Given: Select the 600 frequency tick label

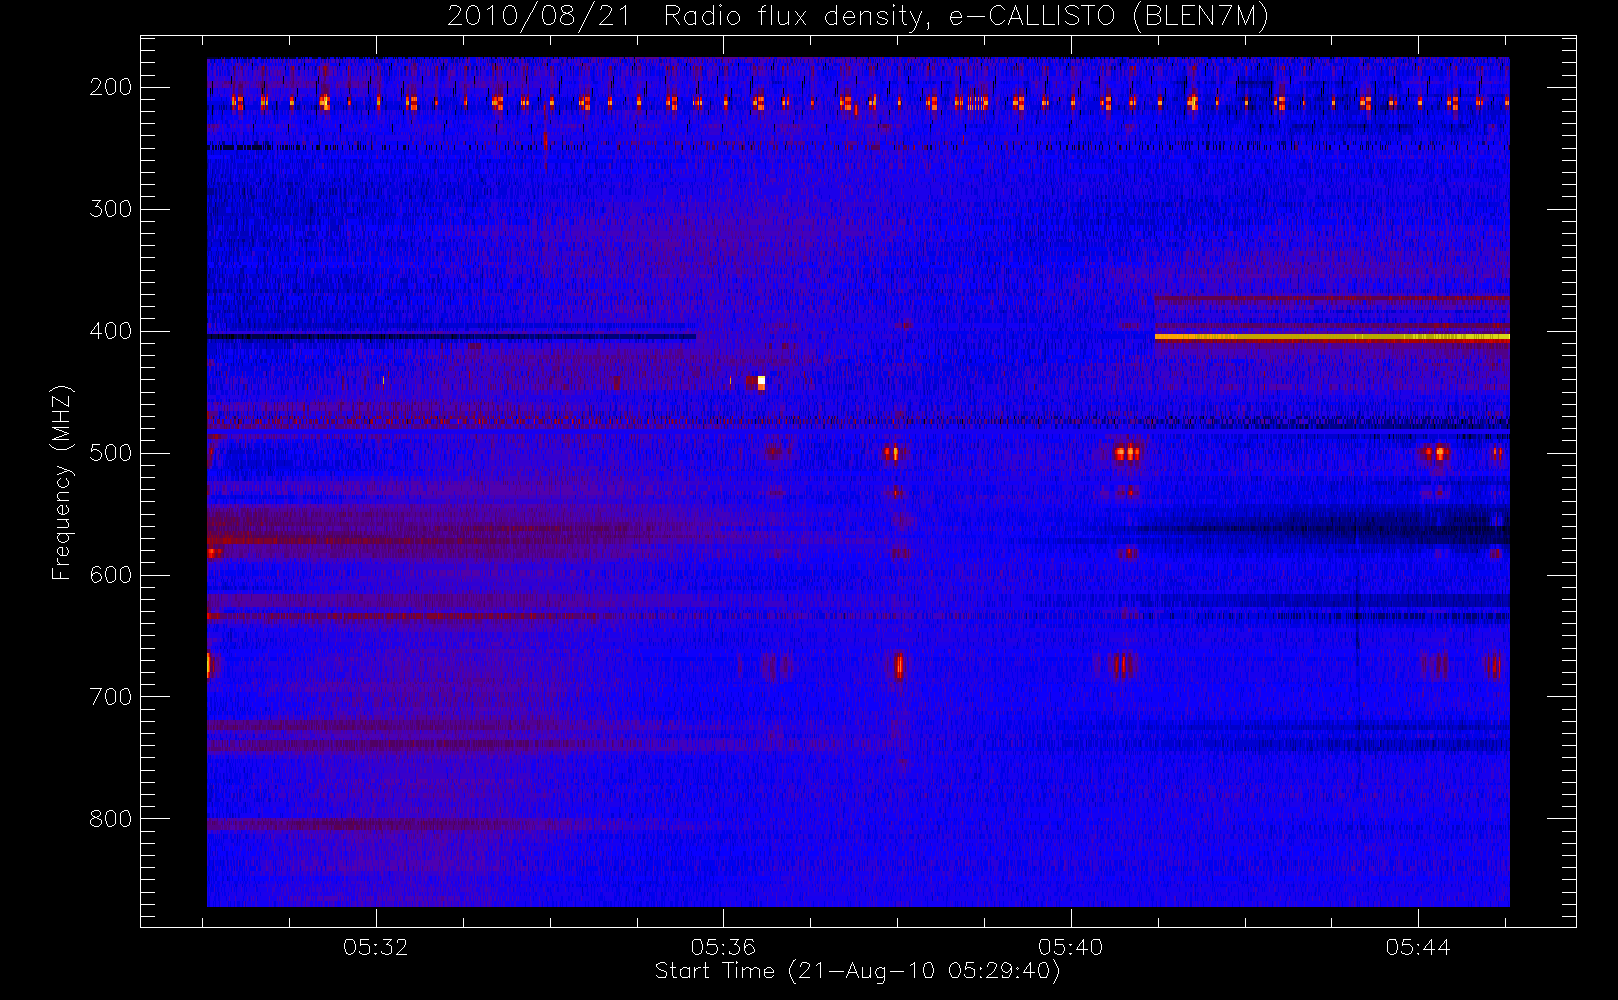Looking at the screenshot, I should pyautogui.click(x=111, y=575).
